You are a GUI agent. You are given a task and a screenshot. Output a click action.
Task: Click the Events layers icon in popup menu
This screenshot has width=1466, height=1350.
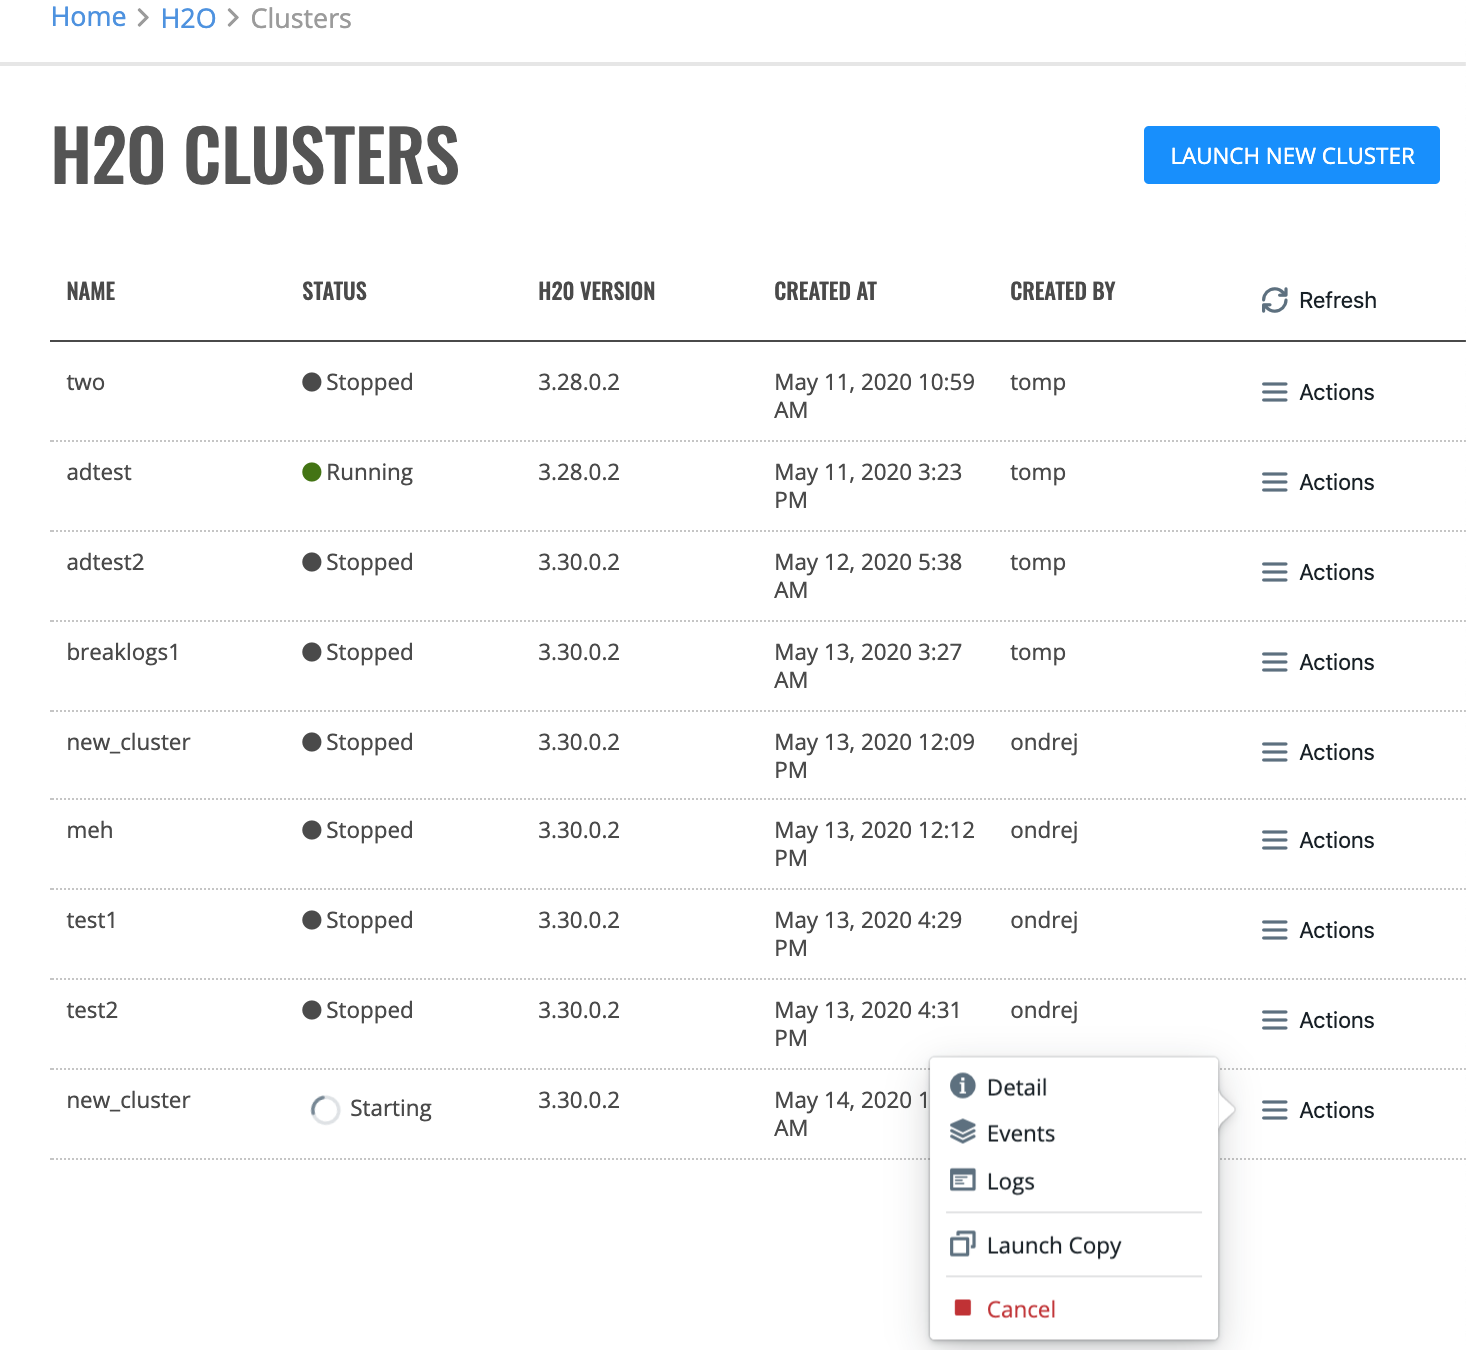[962, 1132]
